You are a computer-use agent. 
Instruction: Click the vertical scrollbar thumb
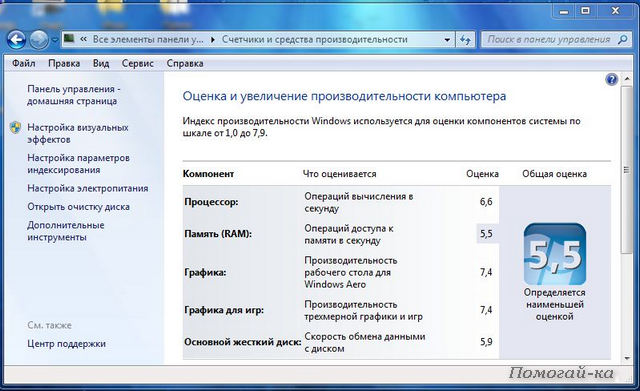(x=627, y=170)
